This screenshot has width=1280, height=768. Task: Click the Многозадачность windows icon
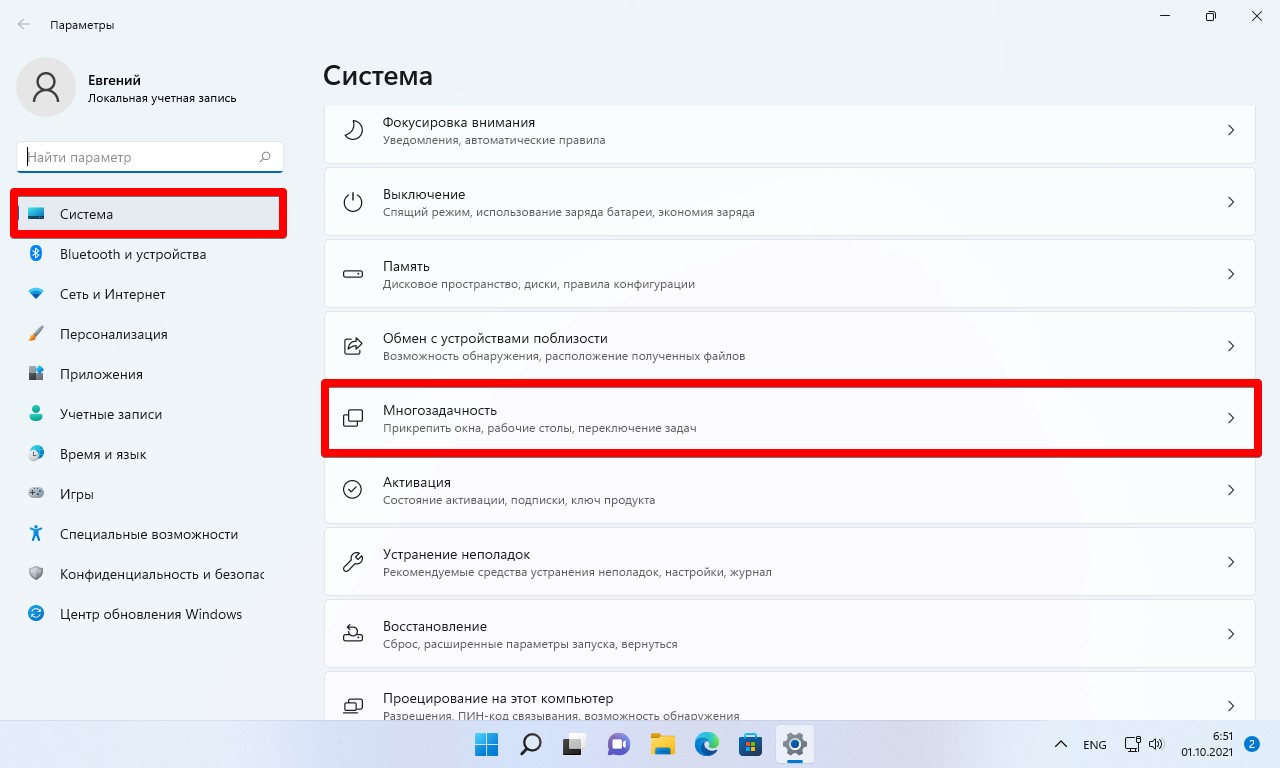tap(353, 418)
